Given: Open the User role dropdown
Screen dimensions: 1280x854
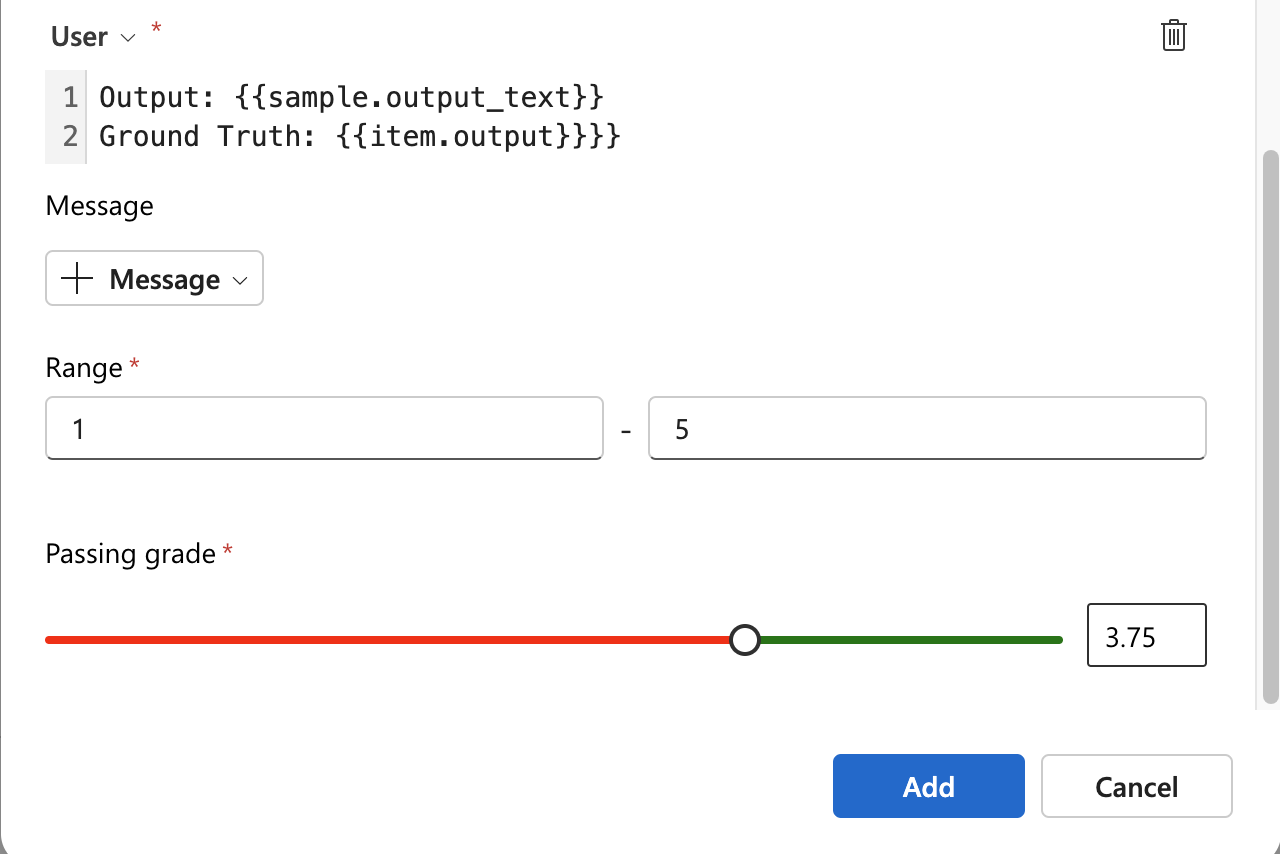Looking at the screenshot, I should point(93,37).
